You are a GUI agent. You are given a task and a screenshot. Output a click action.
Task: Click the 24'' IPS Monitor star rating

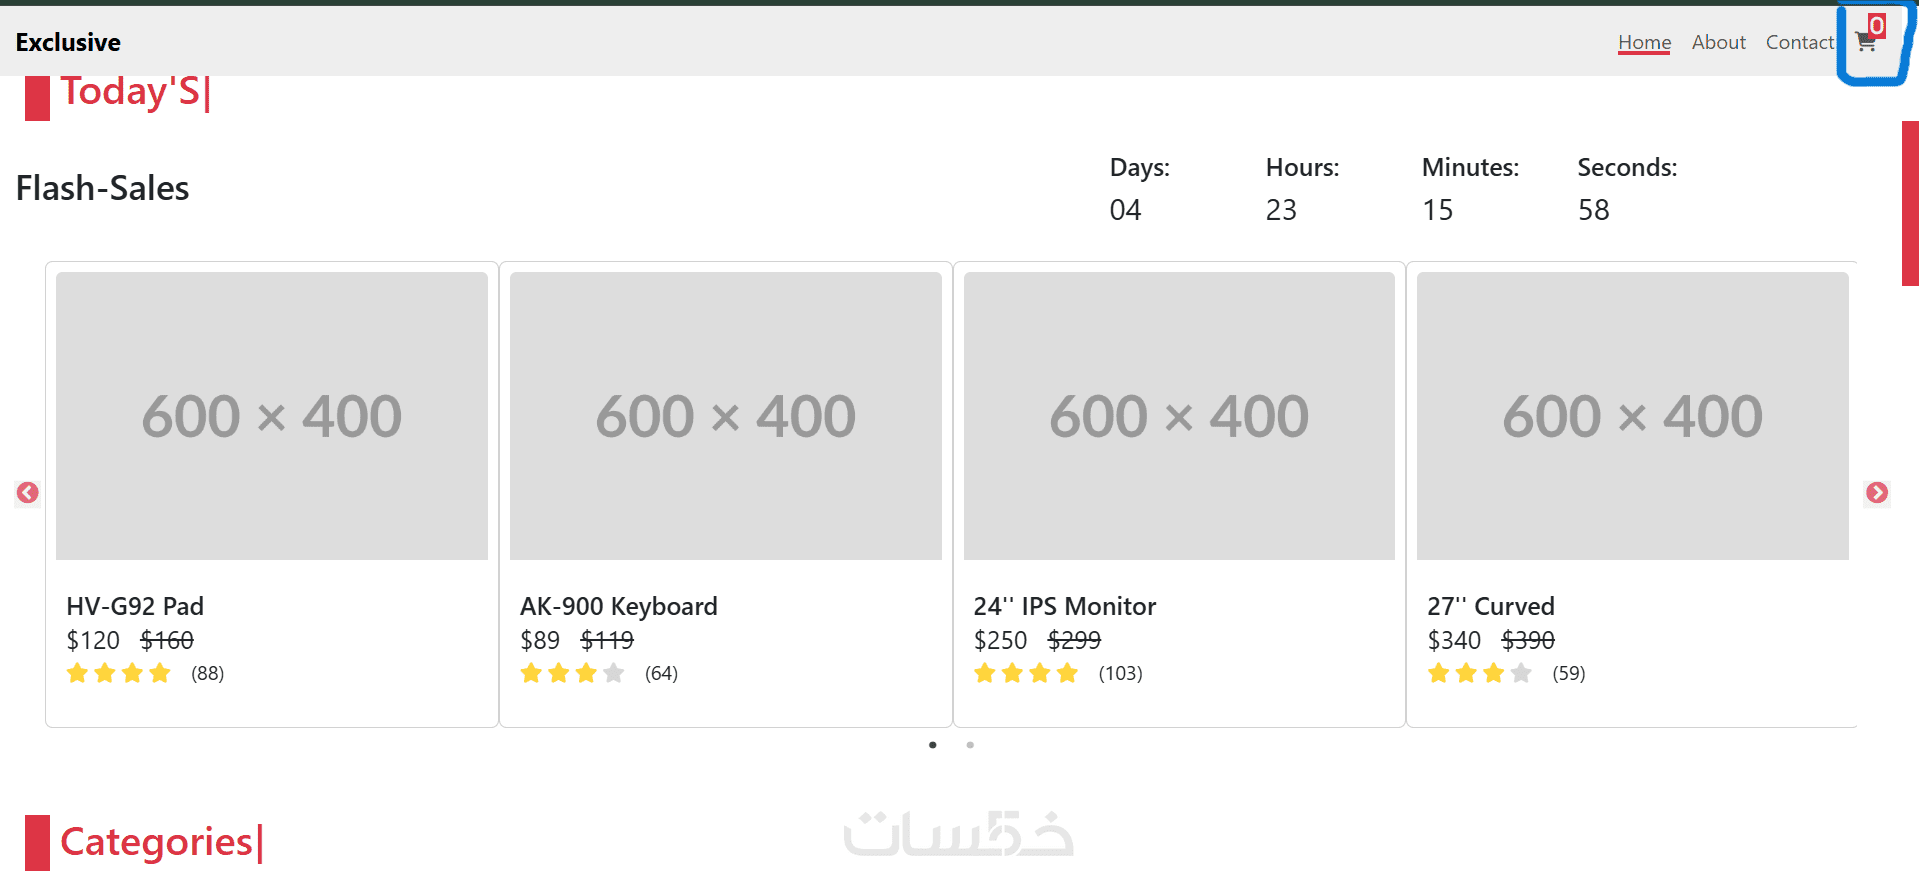[1026, 673]
